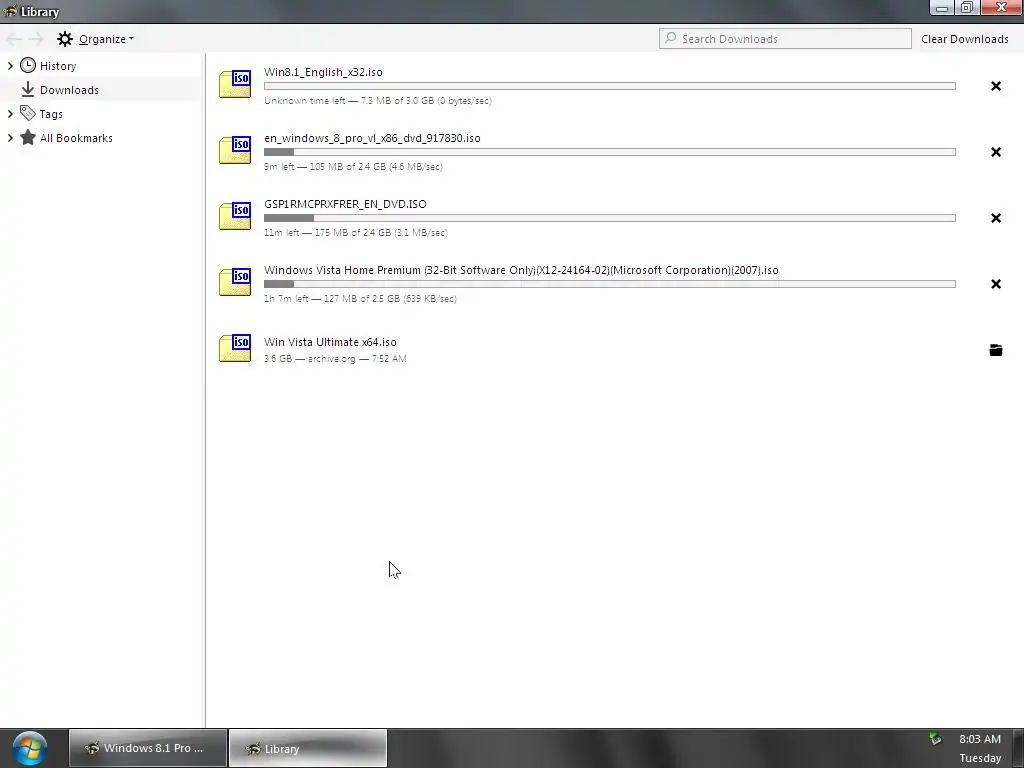Image resolution: width=1024 pixels, height=768 pixels.
Task: Click progress bar of Win8.1_English_x32.iso
Action: click(x=609, y=86)
